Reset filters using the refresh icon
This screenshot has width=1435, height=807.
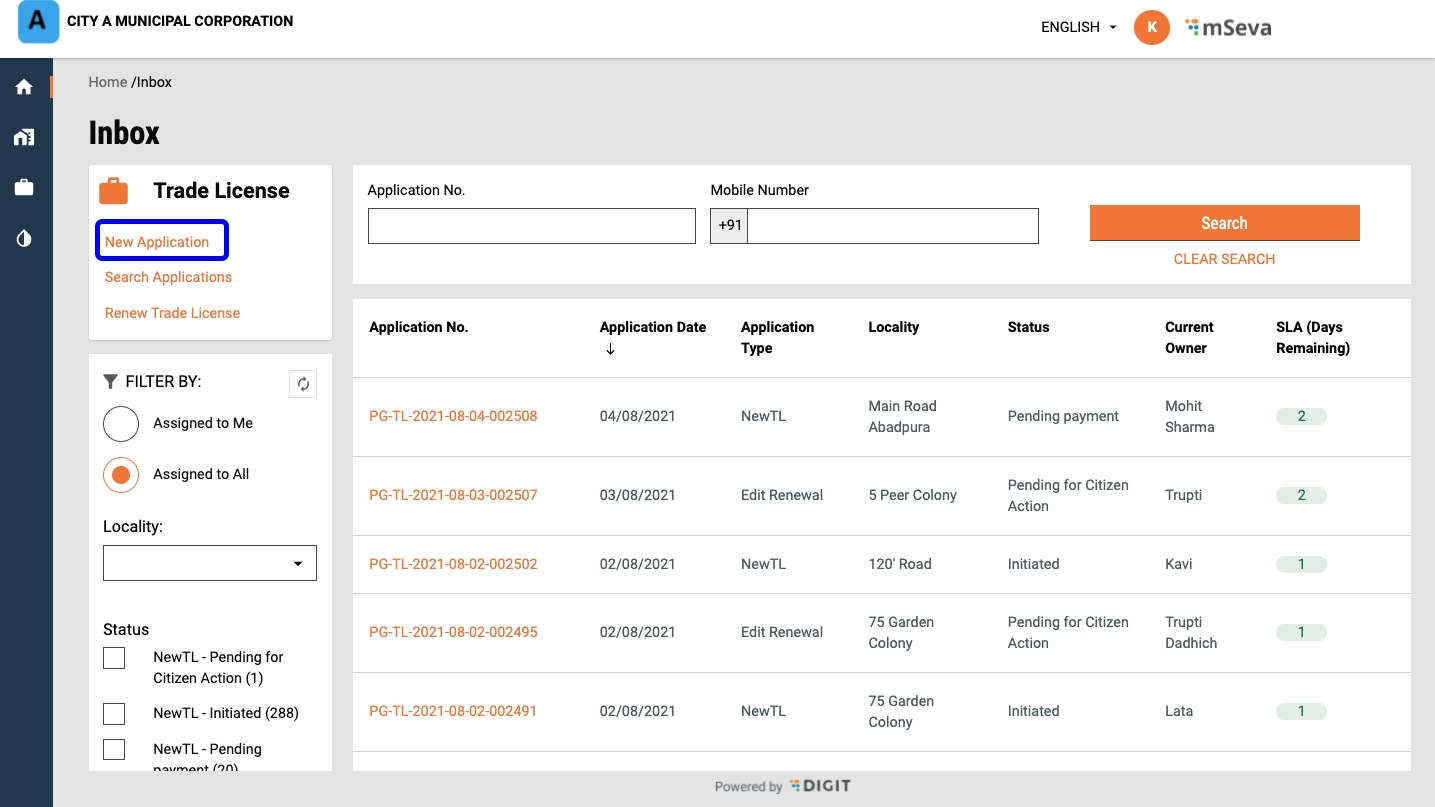303,384
